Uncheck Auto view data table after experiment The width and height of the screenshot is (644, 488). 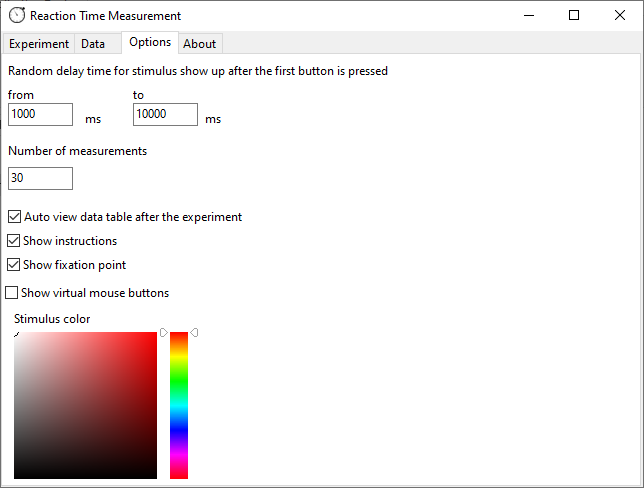[x=14, y=216]
